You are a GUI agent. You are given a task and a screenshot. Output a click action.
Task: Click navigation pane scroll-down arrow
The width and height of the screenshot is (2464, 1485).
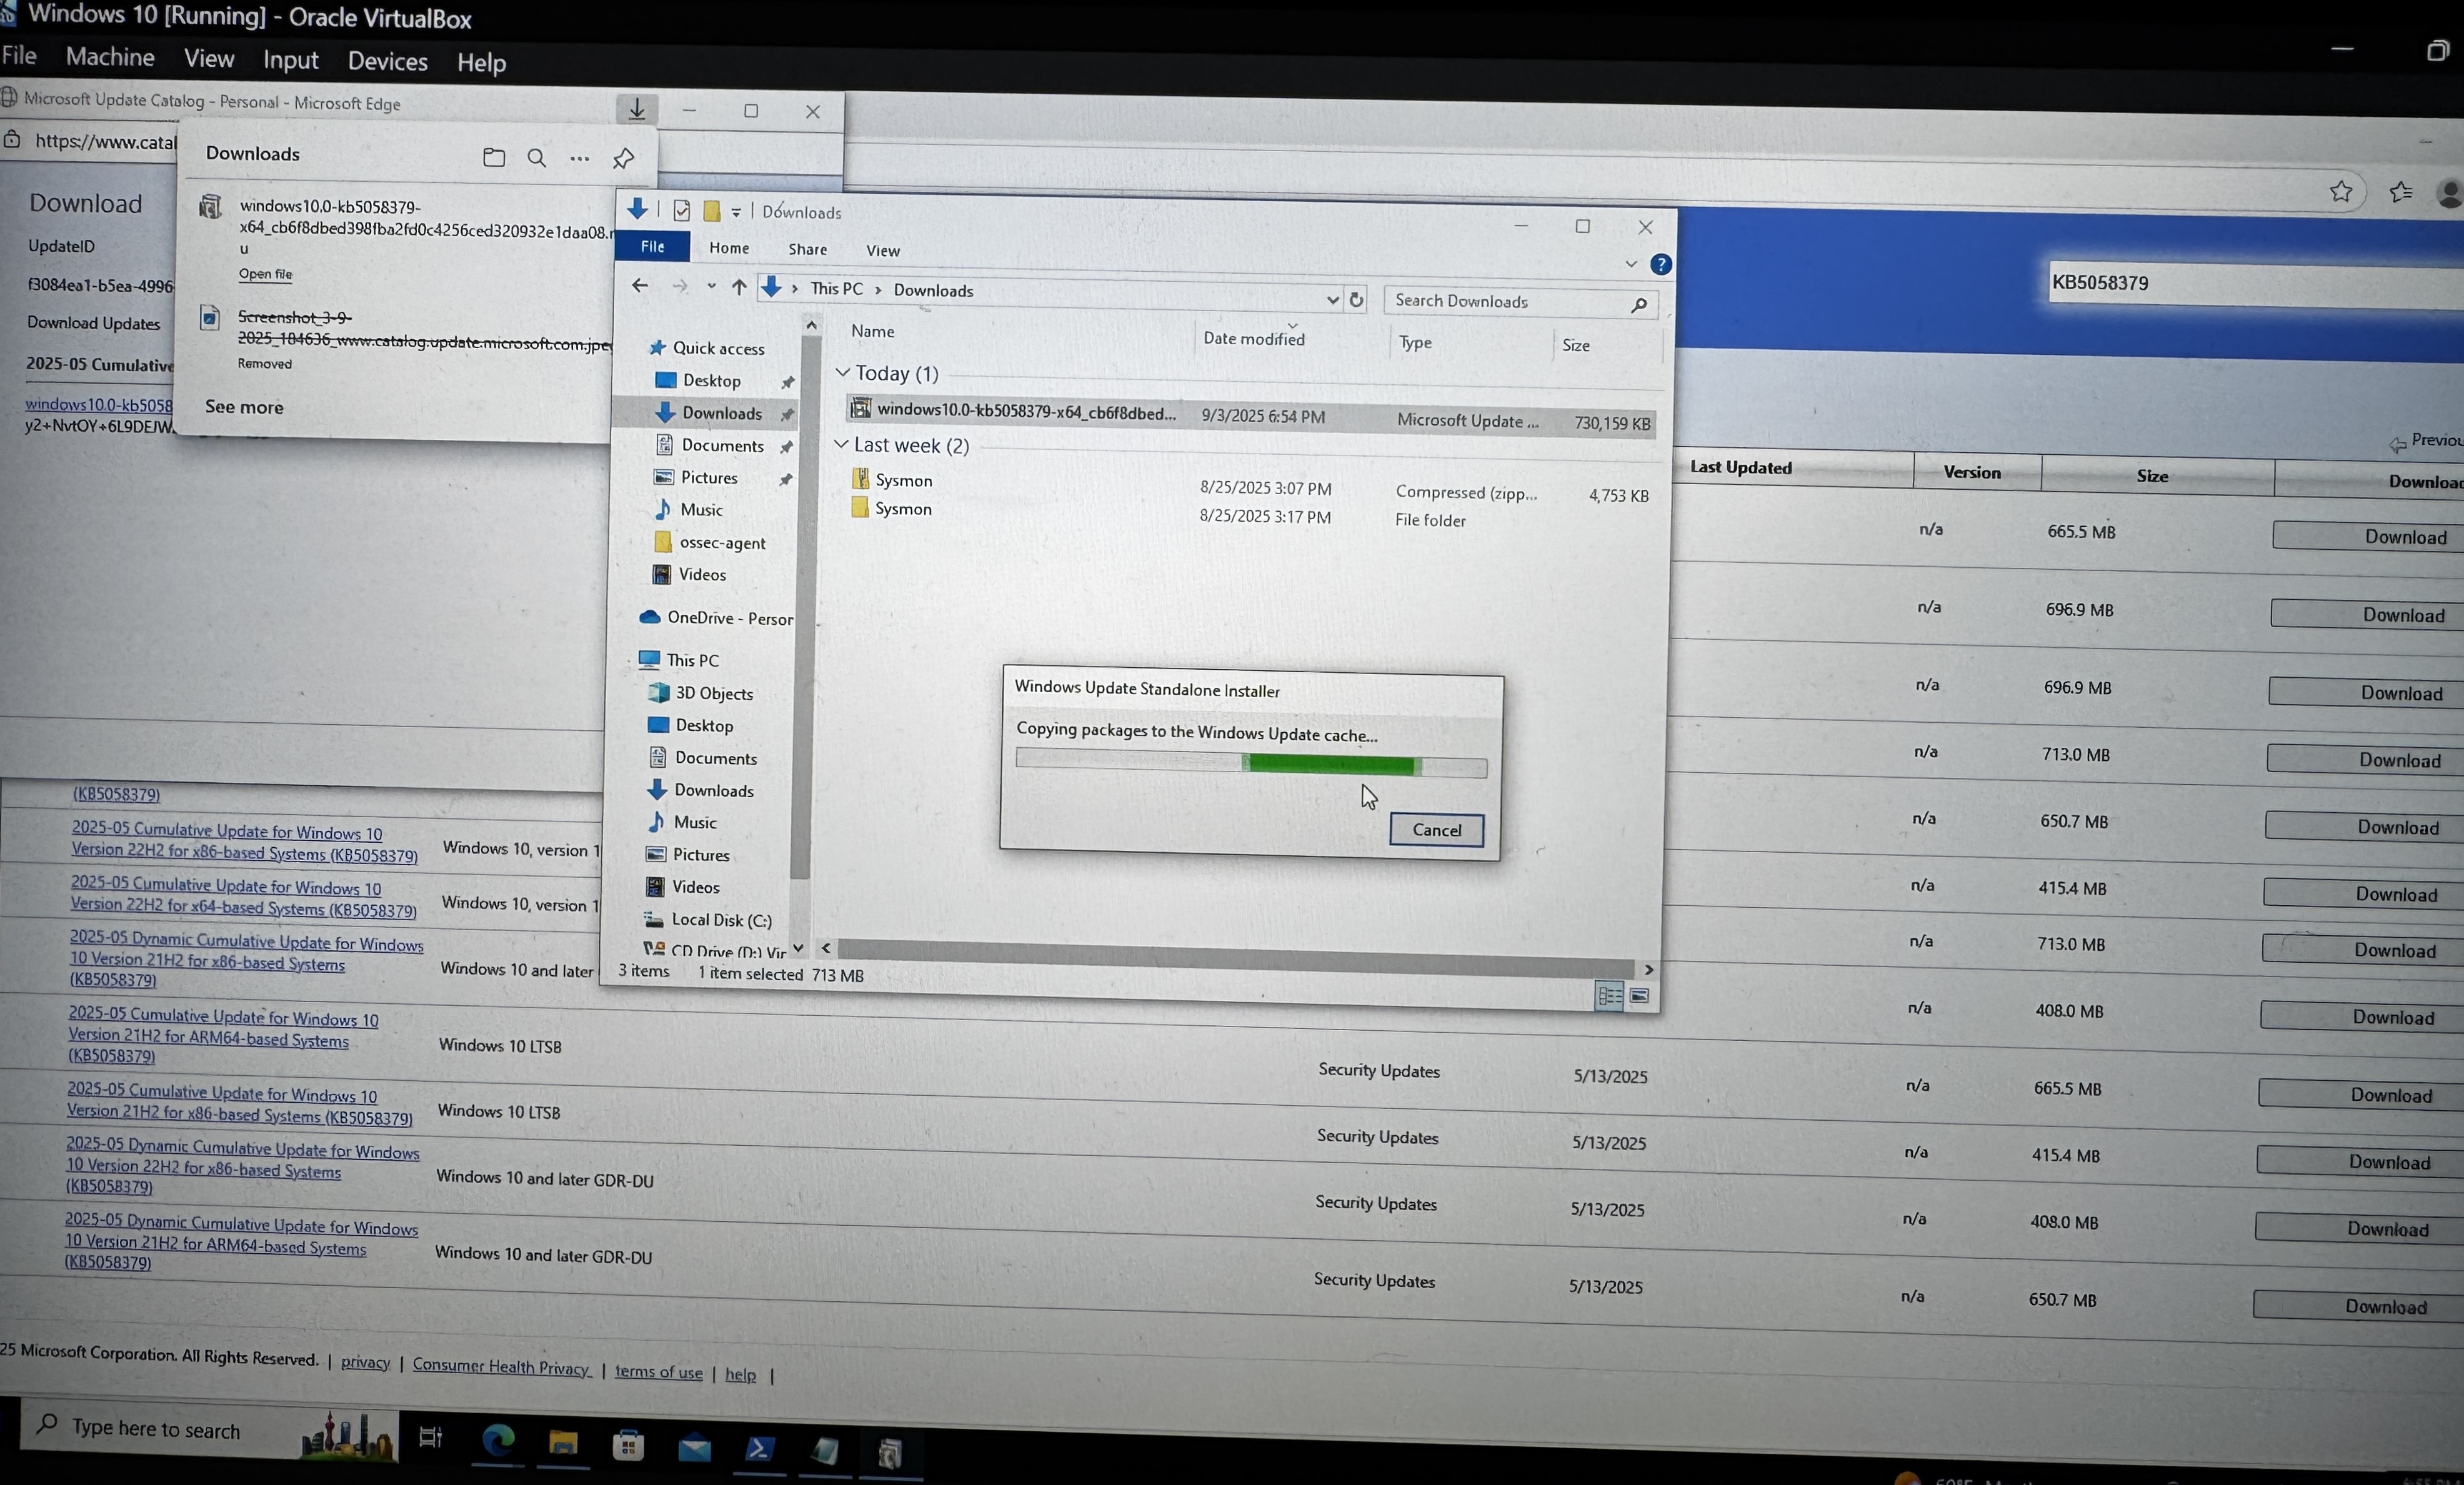click(798, 947)
